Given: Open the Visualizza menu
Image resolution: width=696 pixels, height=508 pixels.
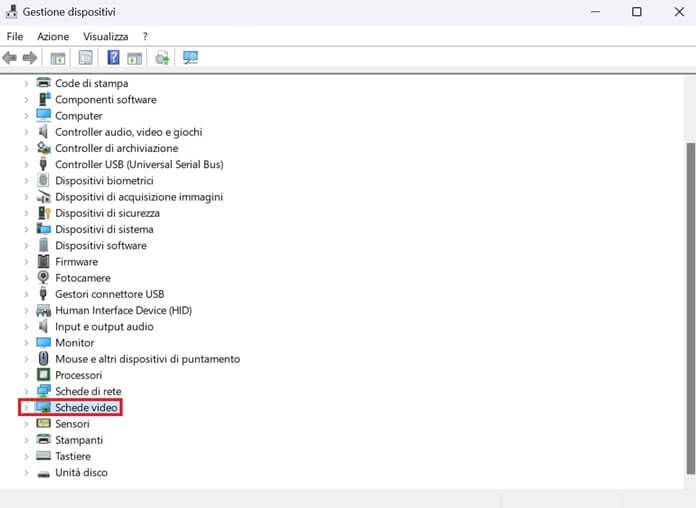Looking at the screenshot, I should click(106, 36).
